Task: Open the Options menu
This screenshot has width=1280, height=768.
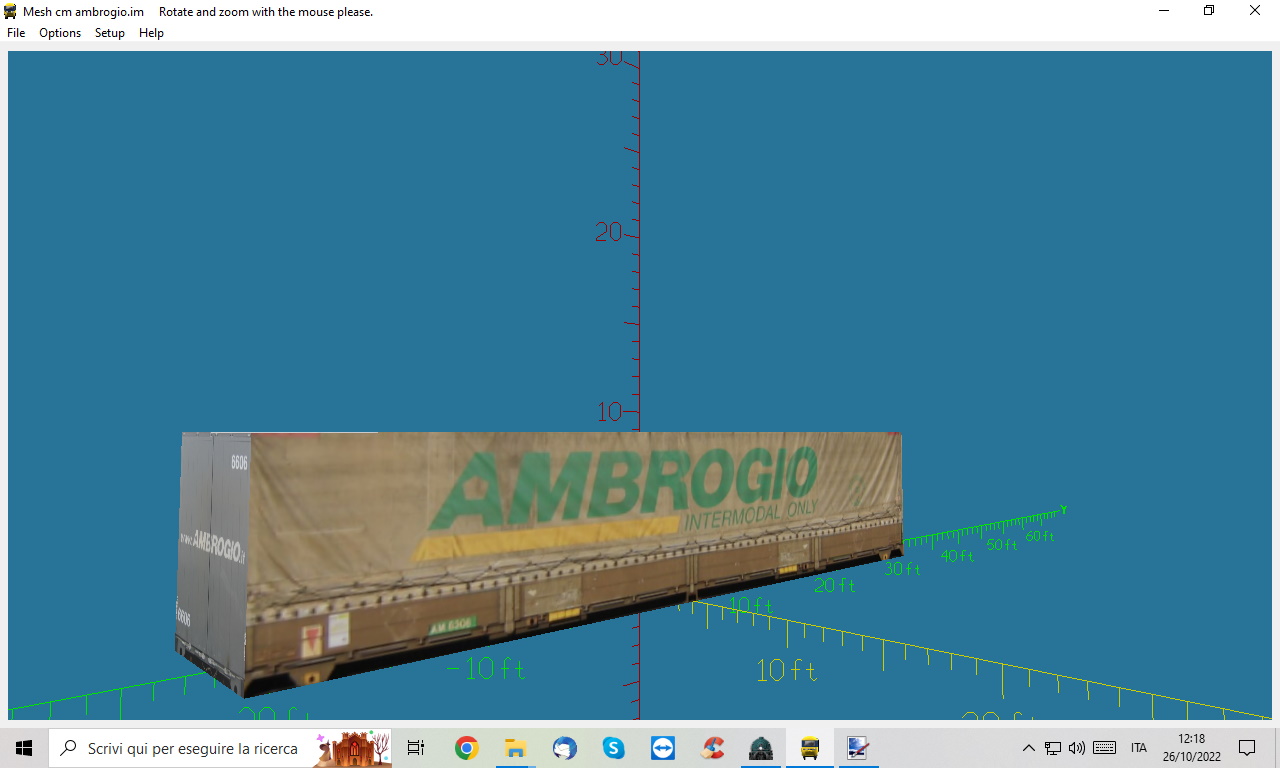Action: tap(60, 33)
